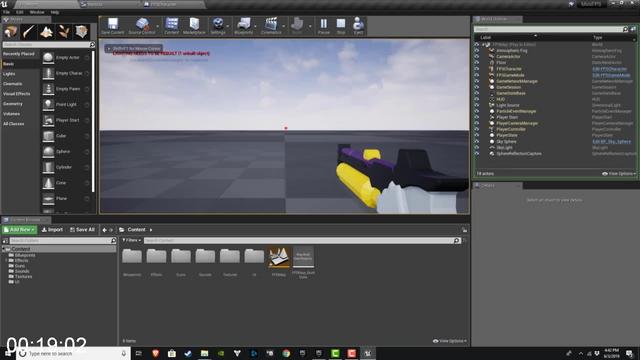
Task: Click the grayed-out Build toolbar button
Action: (297, 26)
